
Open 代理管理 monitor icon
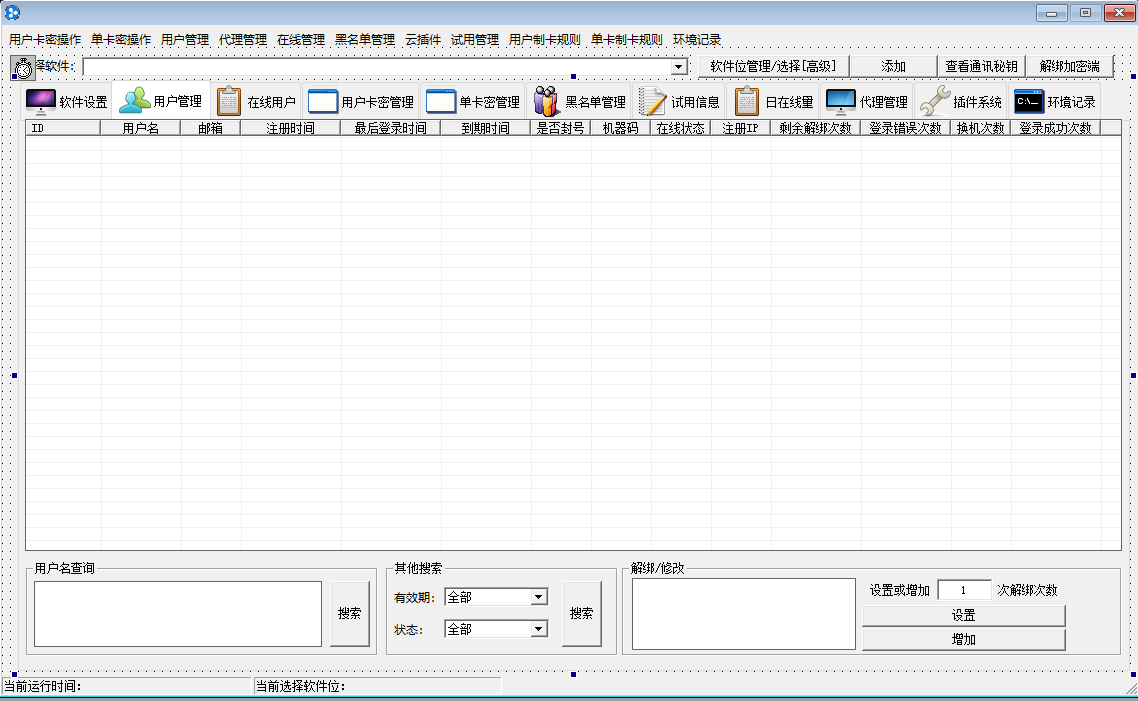(840, 102)
